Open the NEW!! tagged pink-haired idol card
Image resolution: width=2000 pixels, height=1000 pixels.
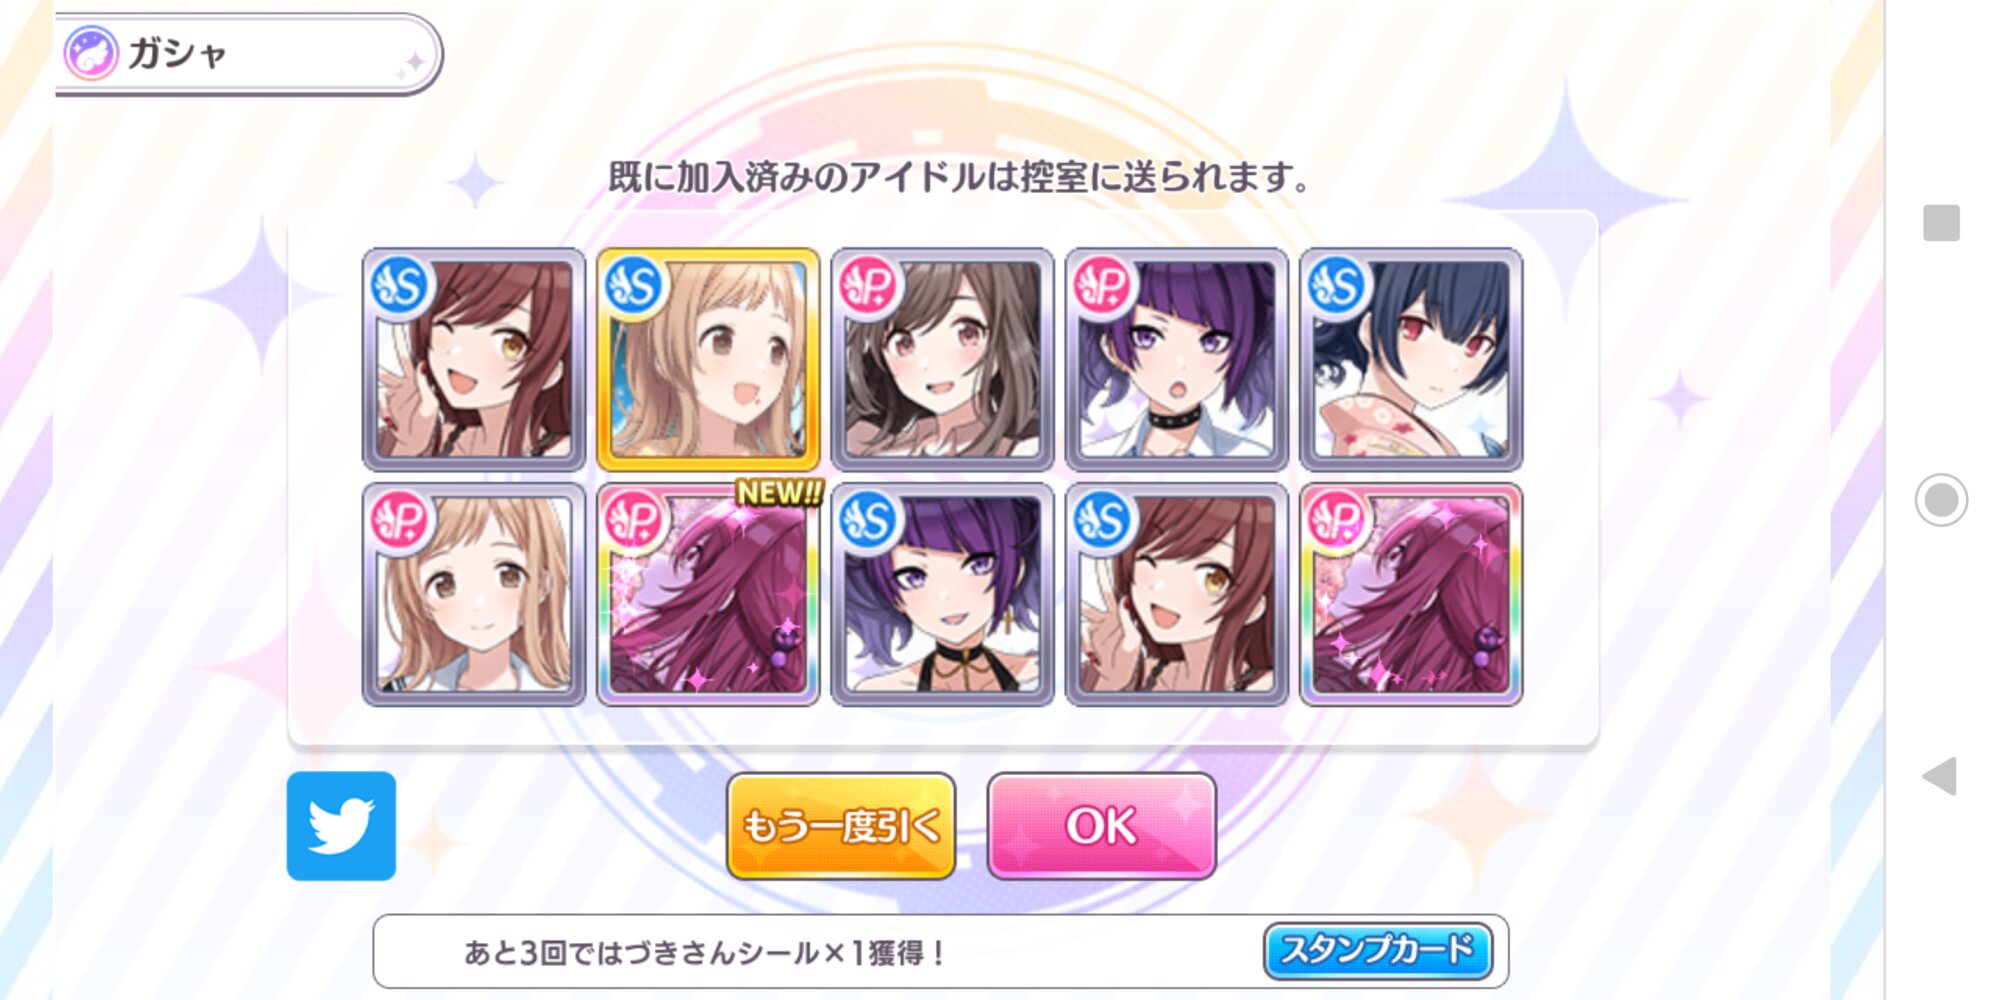(708, 594)
